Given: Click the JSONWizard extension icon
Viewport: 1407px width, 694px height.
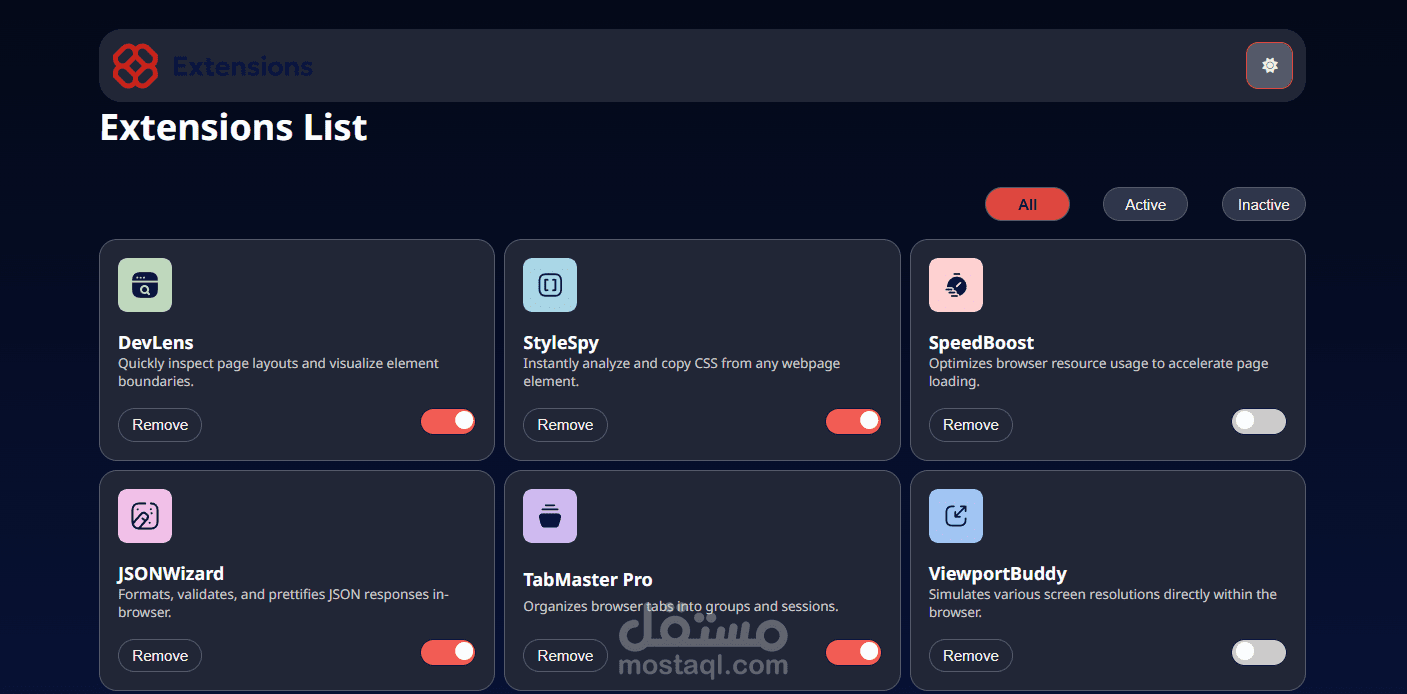Looking at the screenshot, I should pos(145,516).
